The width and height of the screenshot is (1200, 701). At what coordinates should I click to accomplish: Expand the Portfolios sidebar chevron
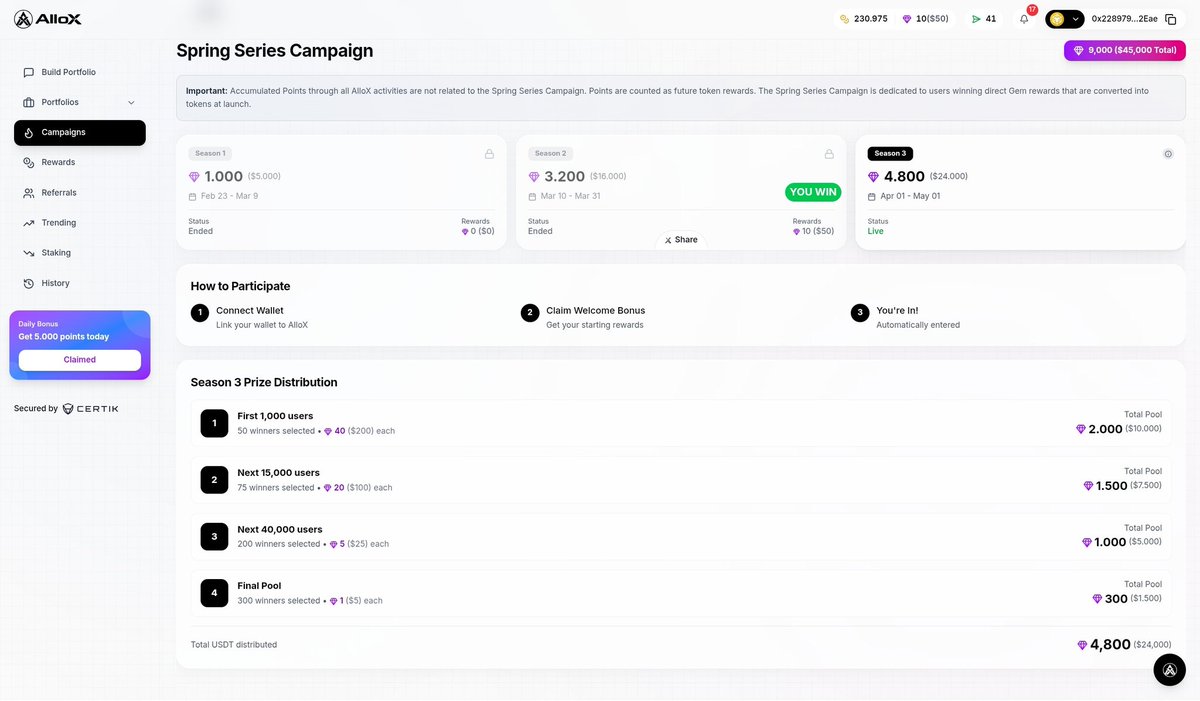click(132, 102)
